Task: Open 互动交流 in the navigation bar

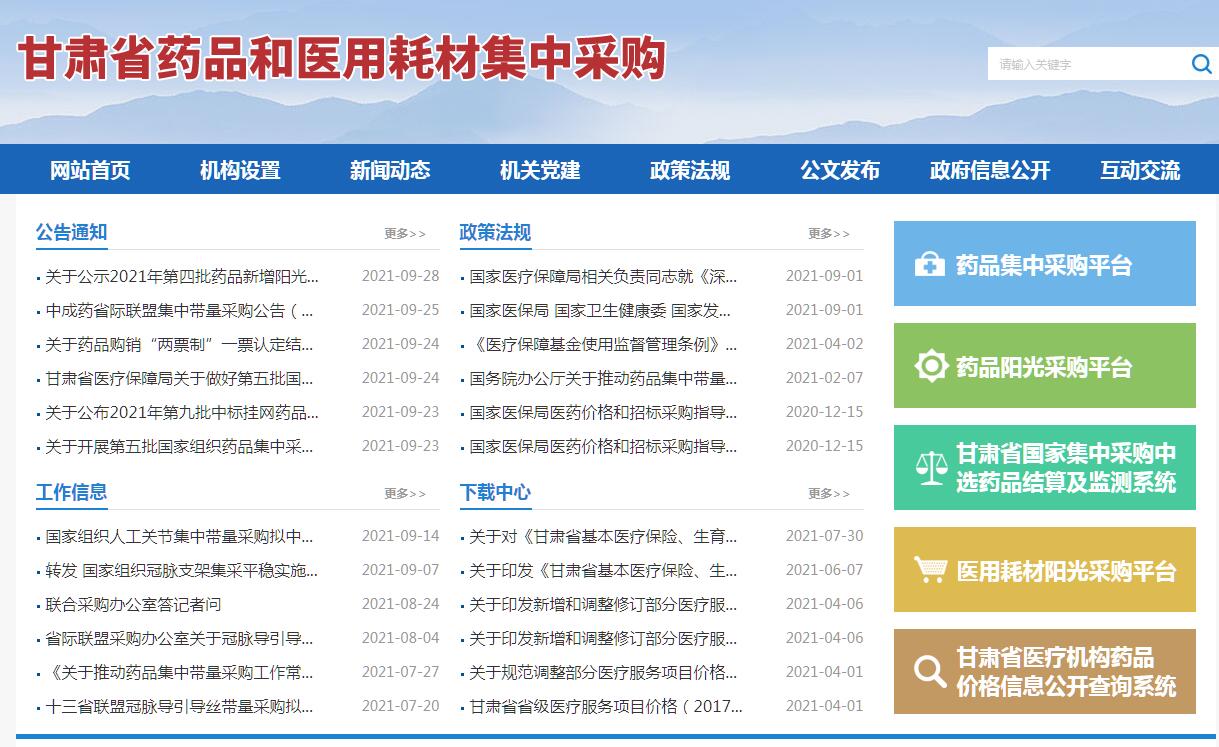Action: coord(1140,170)
